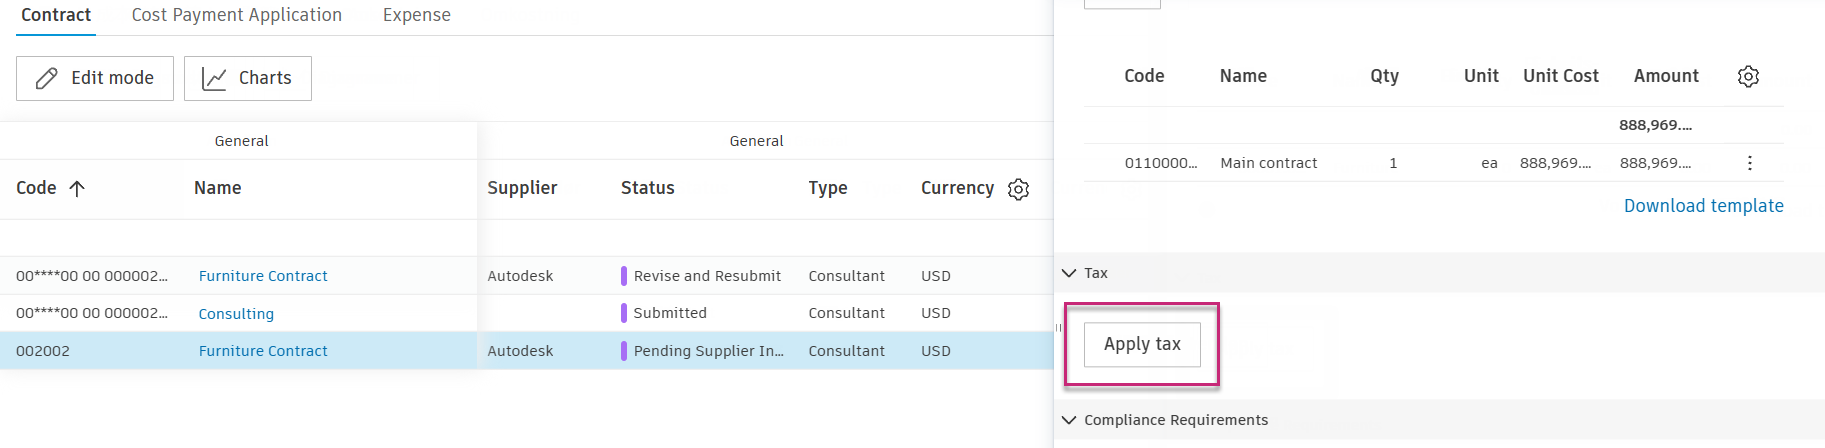Select the Contract tab

[x=56, y=15]
